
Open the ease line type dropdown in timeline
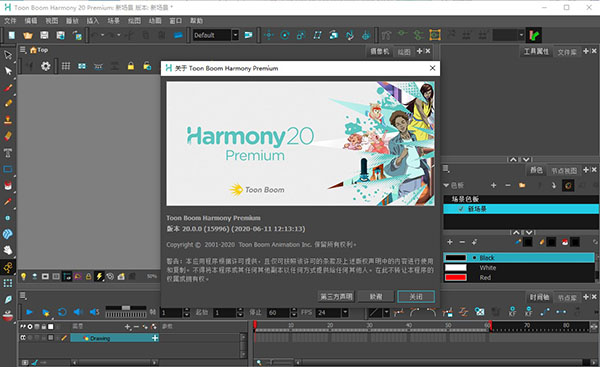[386, 313]
